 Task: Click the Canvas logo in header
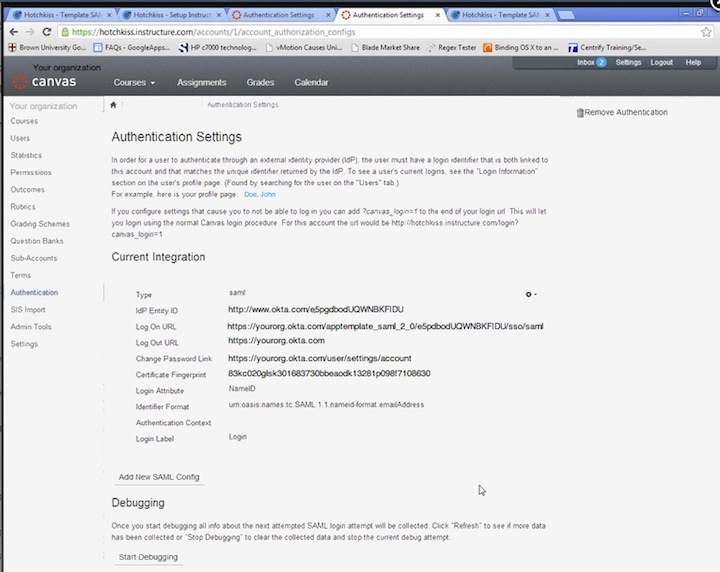click(x=46, y=82)
